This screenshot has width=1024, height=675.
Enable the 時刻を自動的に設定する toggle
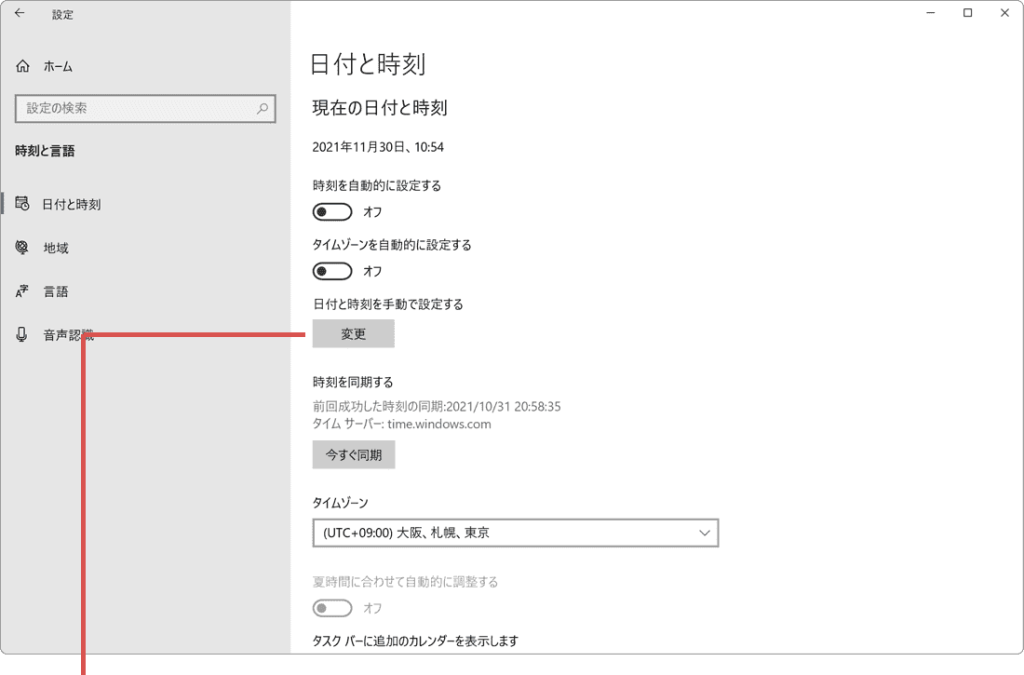point(333,212)
